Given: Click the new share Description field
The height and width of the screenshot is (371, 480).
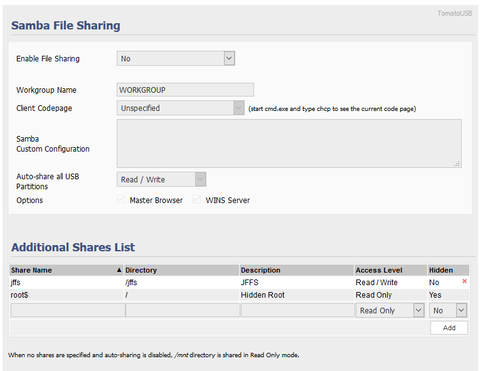Looking at the screenshot, I should (298, 310).
